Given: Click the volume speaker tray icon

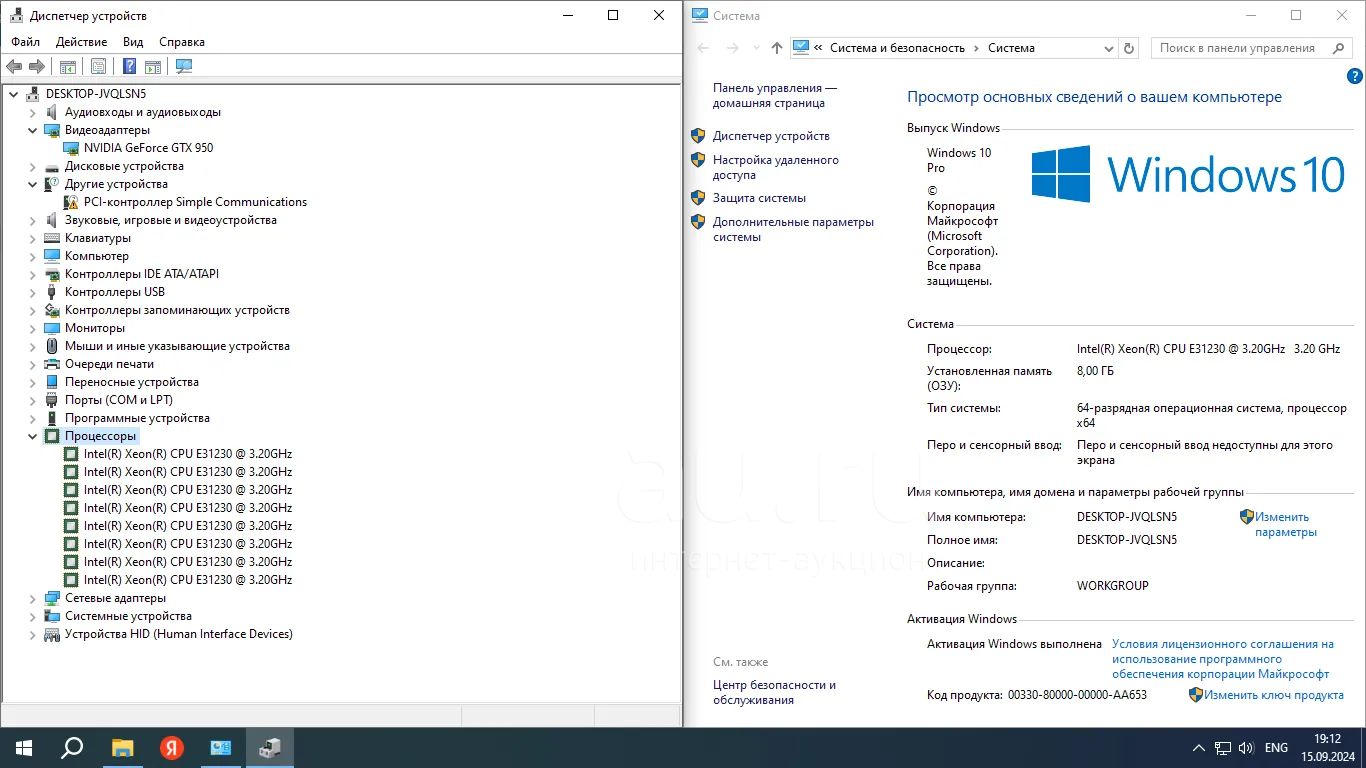Looking at the screenshot, I should 1246,748.
